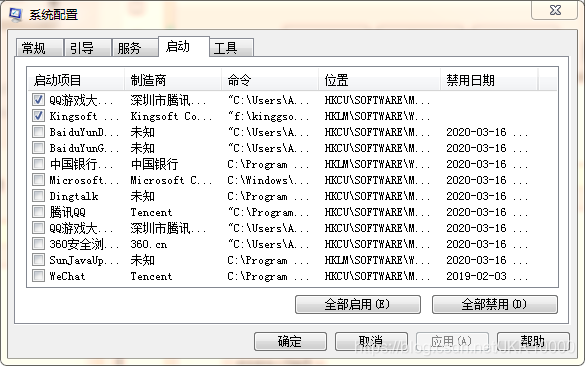Screen dimensions: 585x366
Task: Click the Tencent manufacturer of WeChat row
Action: 151,276
